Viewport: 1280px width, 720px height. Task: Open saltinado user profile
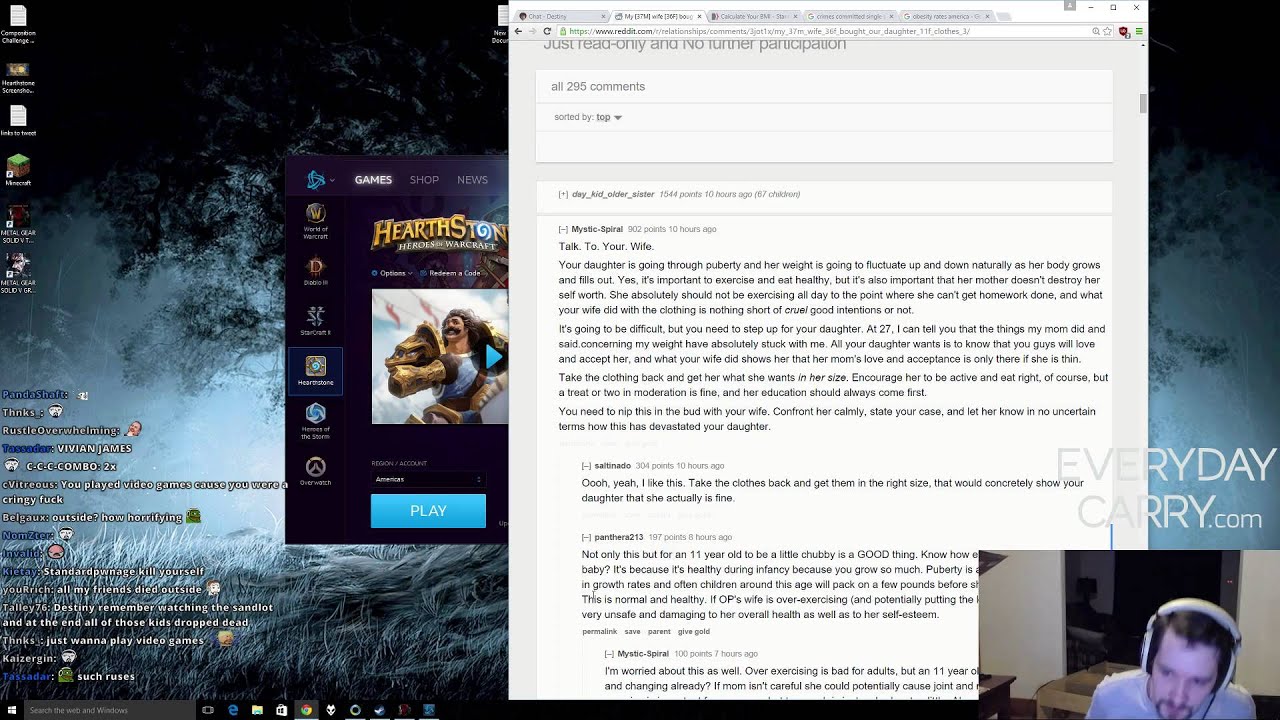[612, 465]
